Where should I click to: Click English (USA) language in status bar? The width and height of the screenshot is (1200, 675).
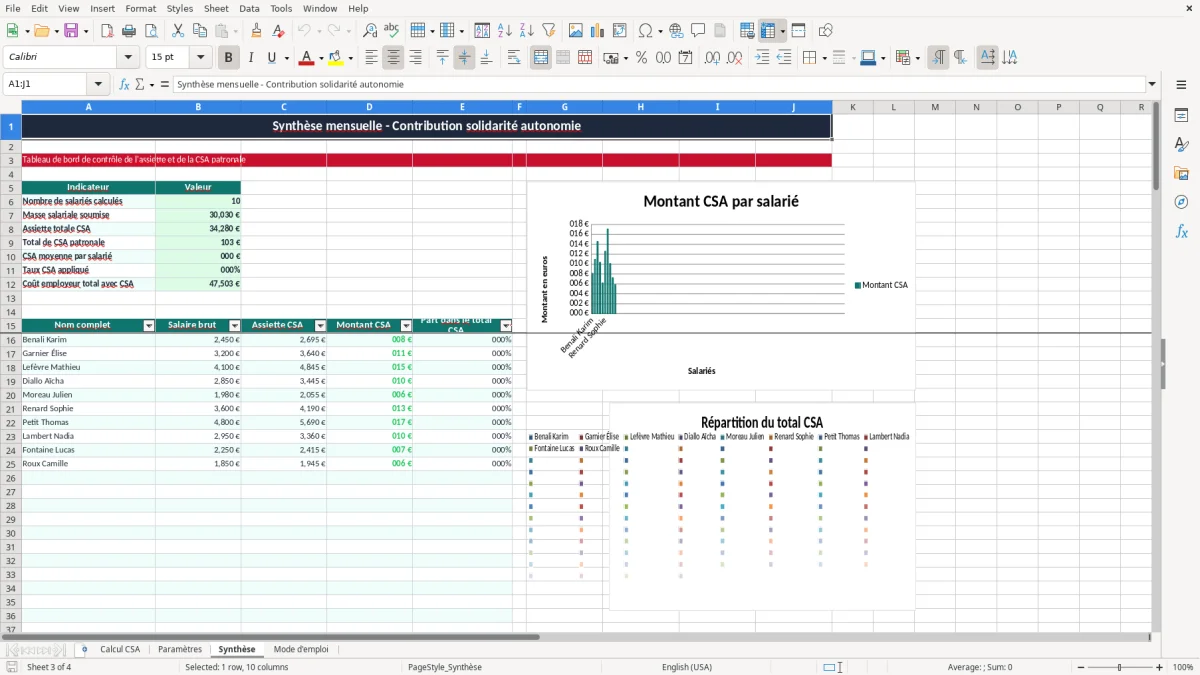687,667
